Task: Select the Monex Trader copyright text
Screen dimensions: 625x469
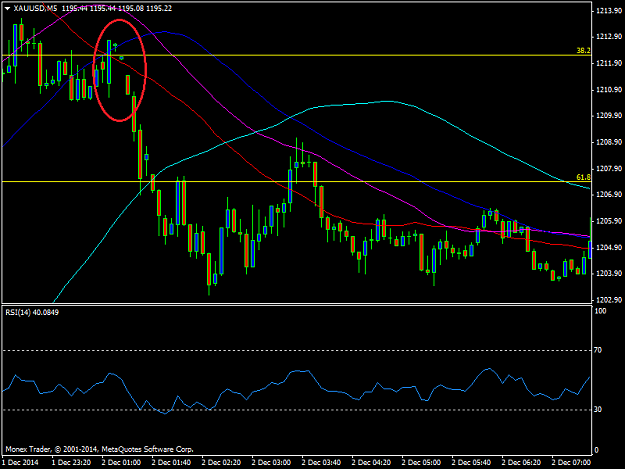Action: coord(99,449)
